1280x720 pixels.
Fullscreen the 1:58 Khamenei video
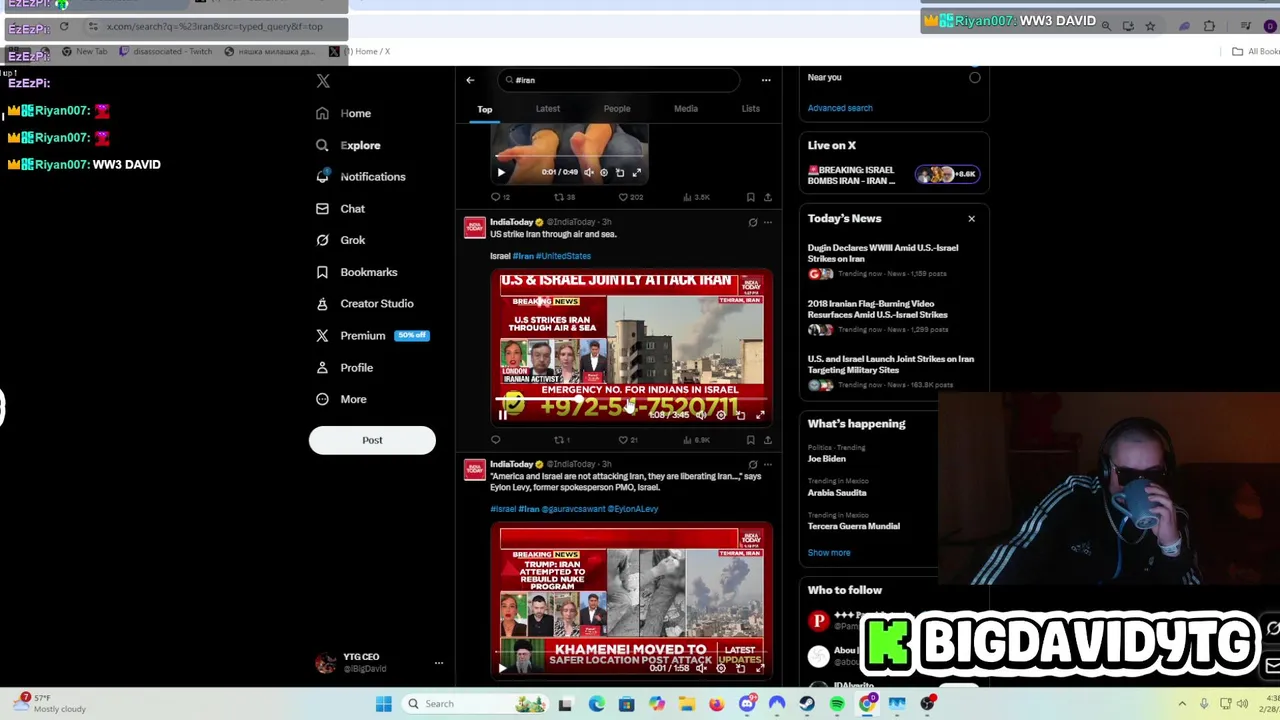(760, 668)
